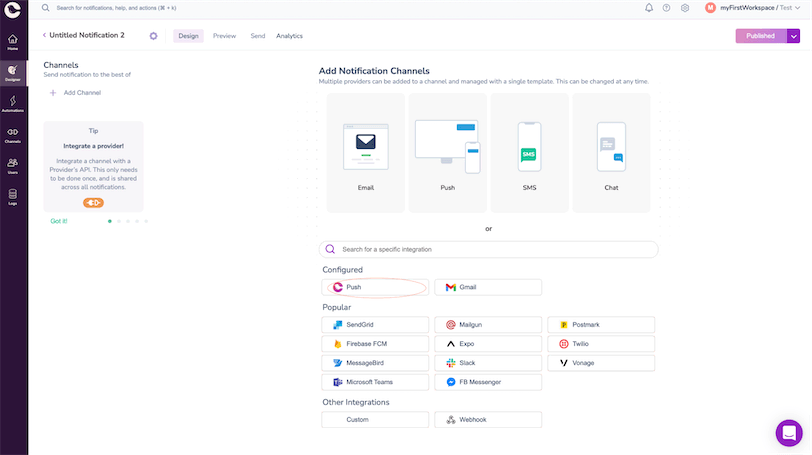Expand the Published dropdown arrow
The width and height of the screenshot is (812, 455).
pos(793,36)
